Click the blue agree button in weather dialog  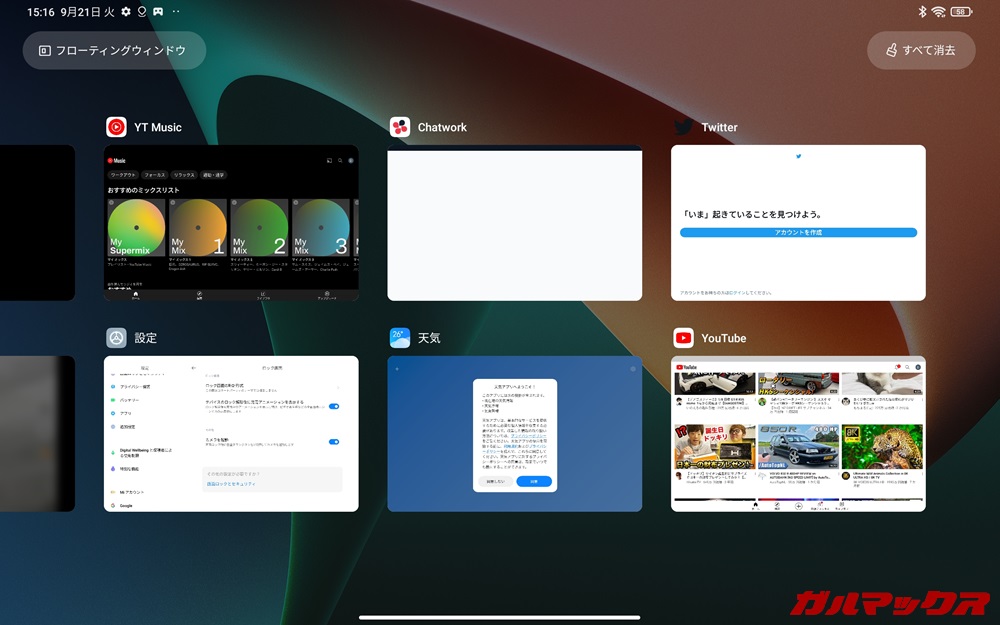click(x=534, y=481)
